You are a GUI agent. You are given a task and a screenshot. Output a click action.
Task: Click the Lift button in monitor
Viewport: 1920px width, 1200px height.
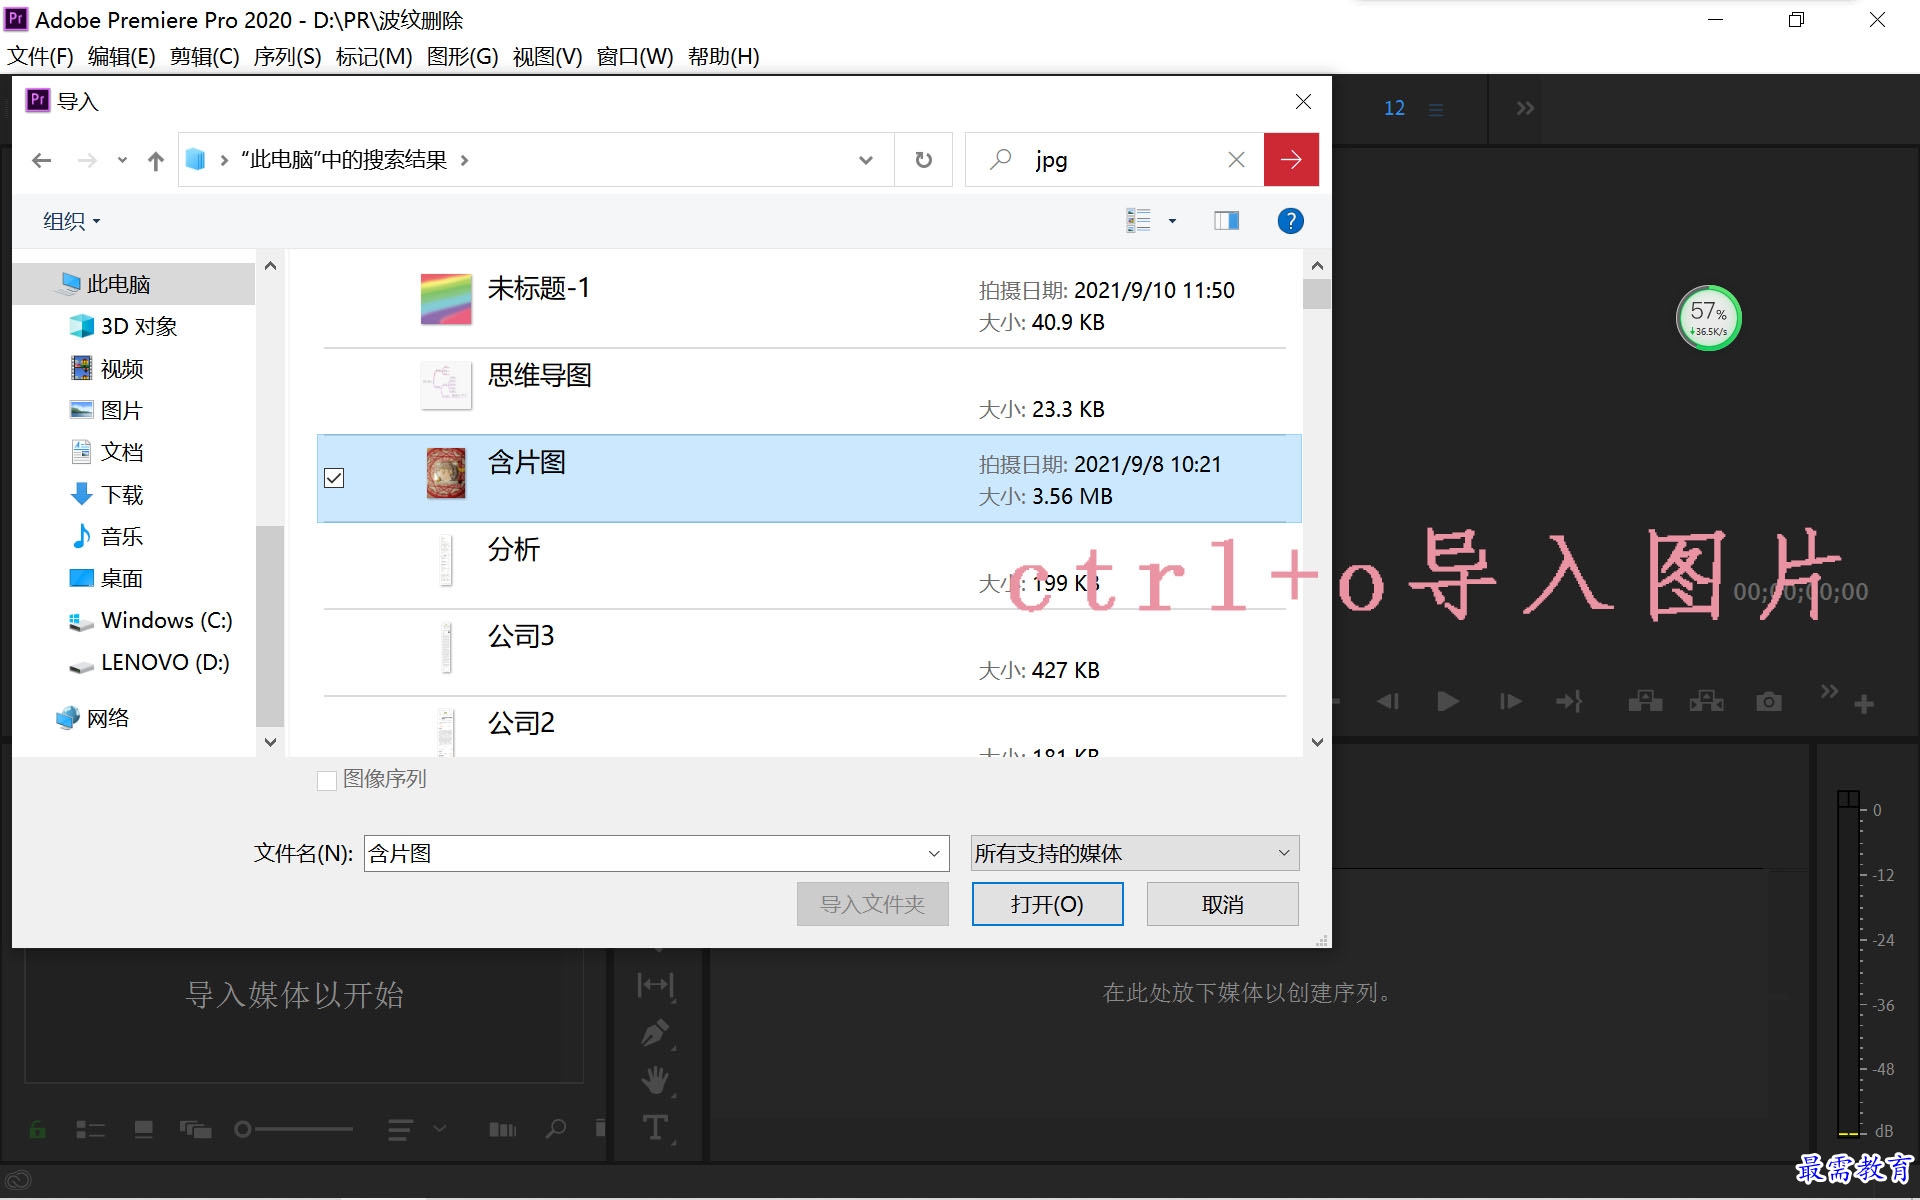point(1645,702)
